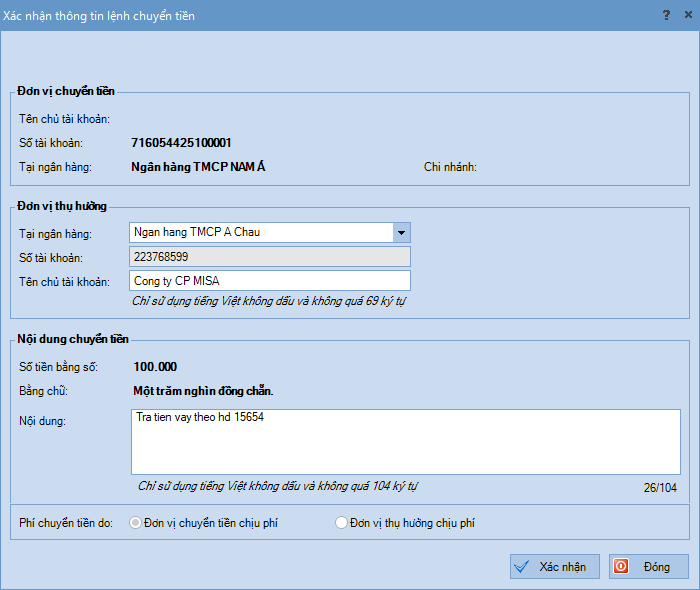Click the Ngân hàng TMCP NAM Á text
Image resolution: width=700 pixels, height=590 pixels.
click(198, 167)
